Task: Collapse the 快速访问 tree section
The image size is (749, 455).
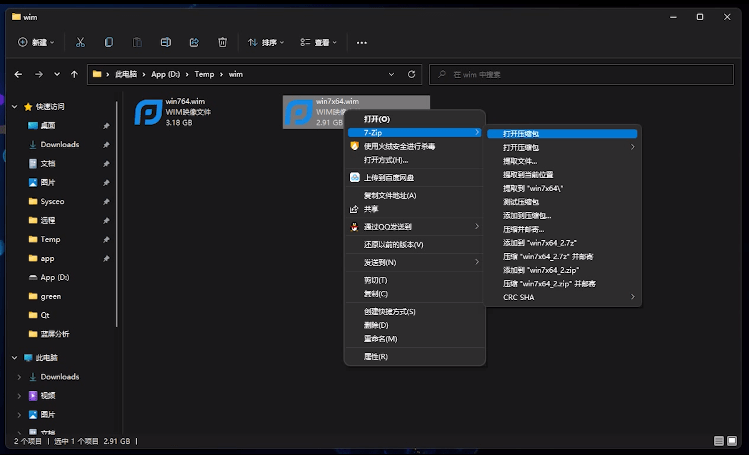Action: tap(15, 106)
